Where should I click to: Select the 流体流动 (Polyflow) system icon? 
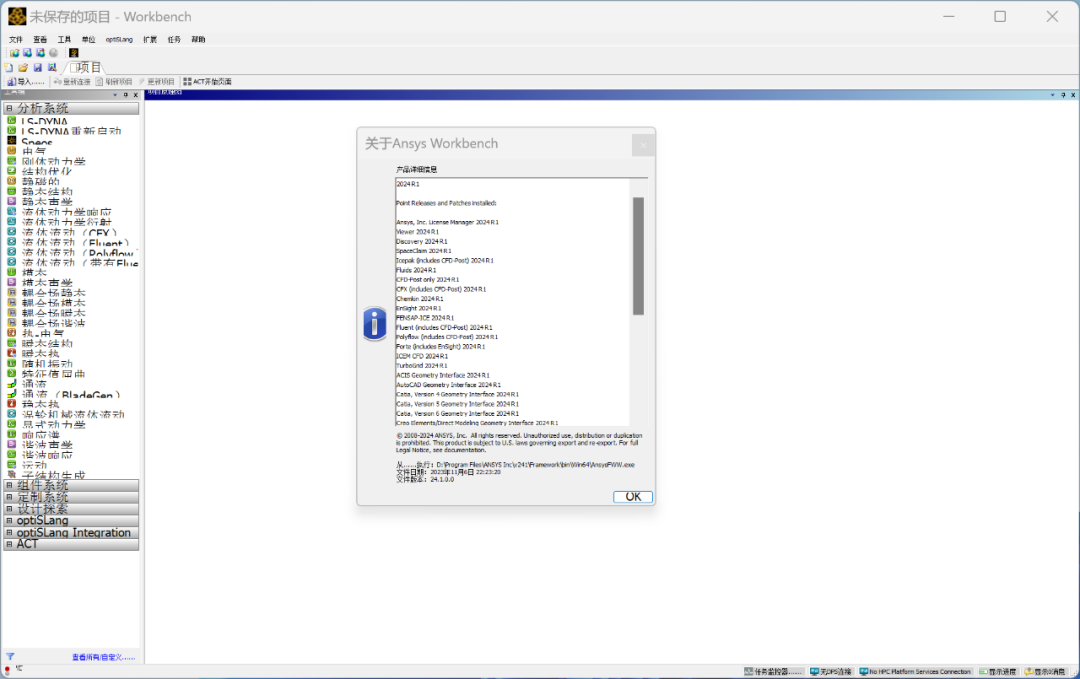tap(12, 252)
